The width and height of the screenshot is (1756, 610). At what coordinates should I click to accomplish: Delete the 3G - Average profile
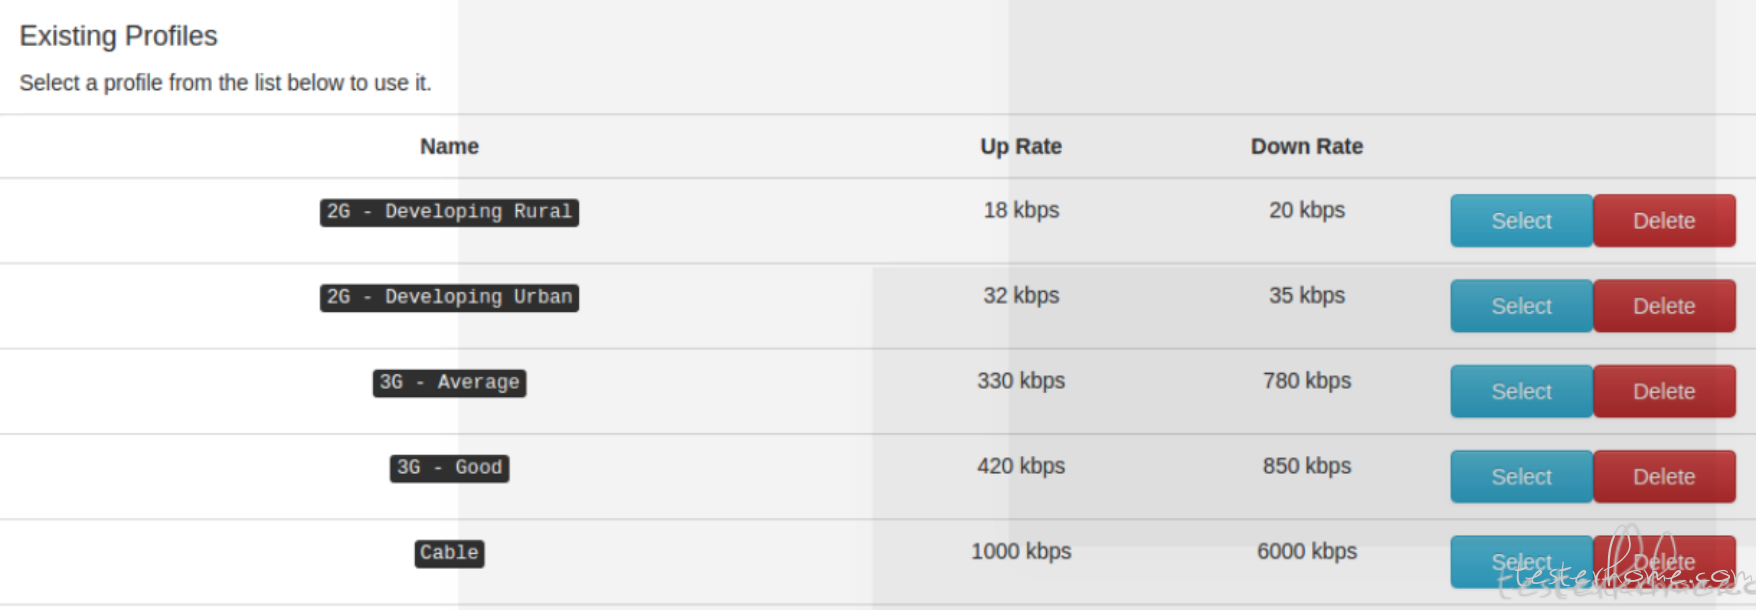(x=1664, y=391)
